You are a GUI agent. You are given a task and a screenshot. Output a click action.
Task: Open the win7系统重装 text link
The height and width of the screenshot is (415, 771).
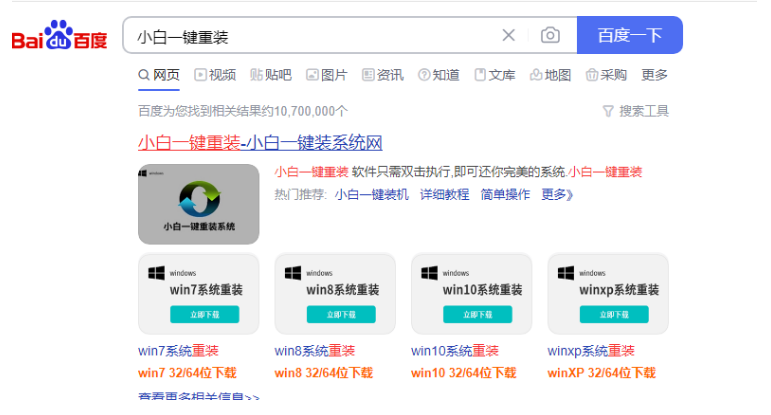pyautogui.click(x=178, y=351)
